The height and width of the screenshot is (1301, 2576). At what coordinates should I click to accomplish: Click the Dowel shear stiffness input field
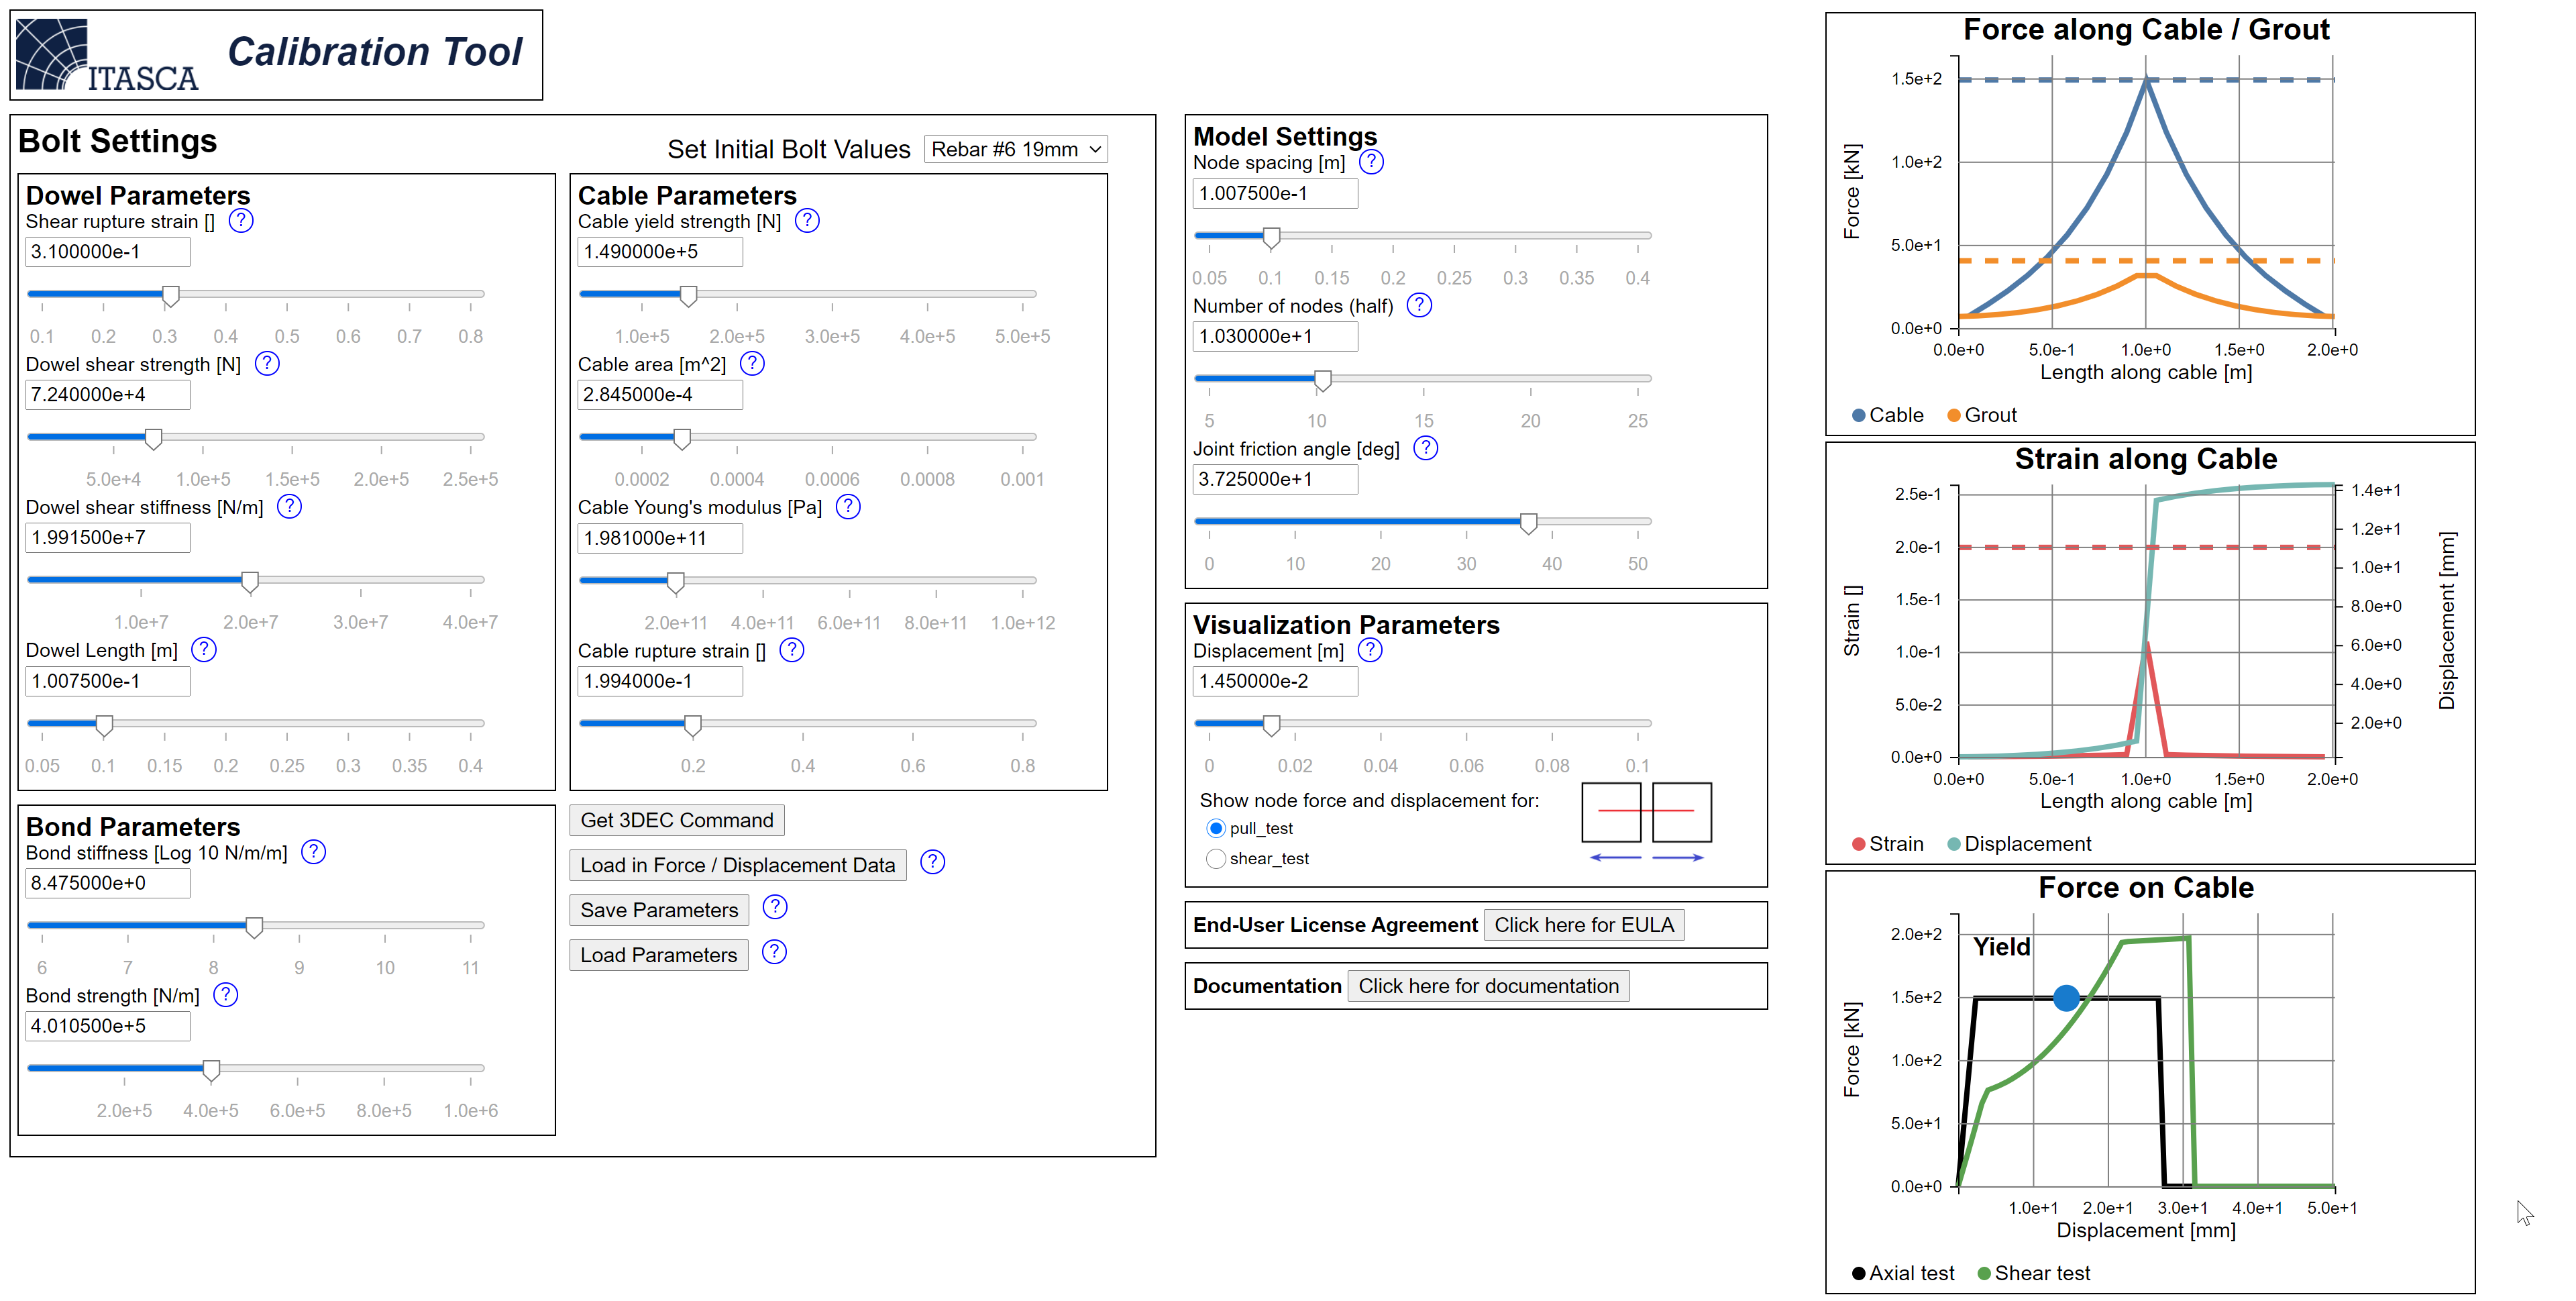[108, 538]
